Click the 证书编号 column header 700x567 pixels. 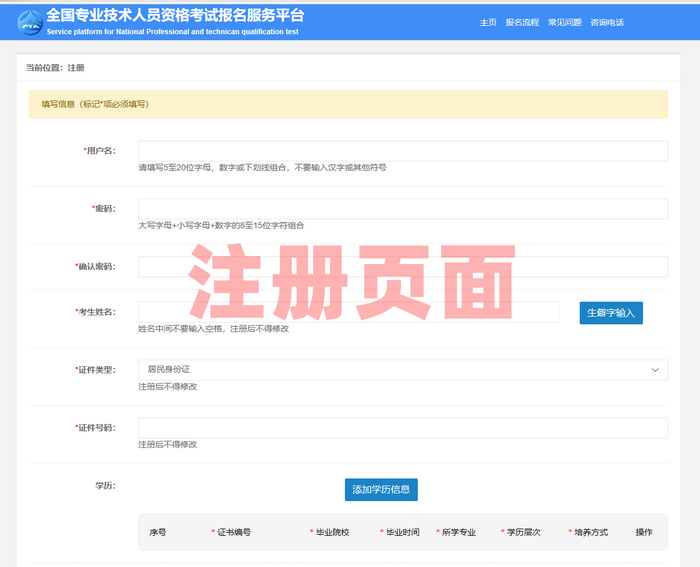(x=233, y=533)
